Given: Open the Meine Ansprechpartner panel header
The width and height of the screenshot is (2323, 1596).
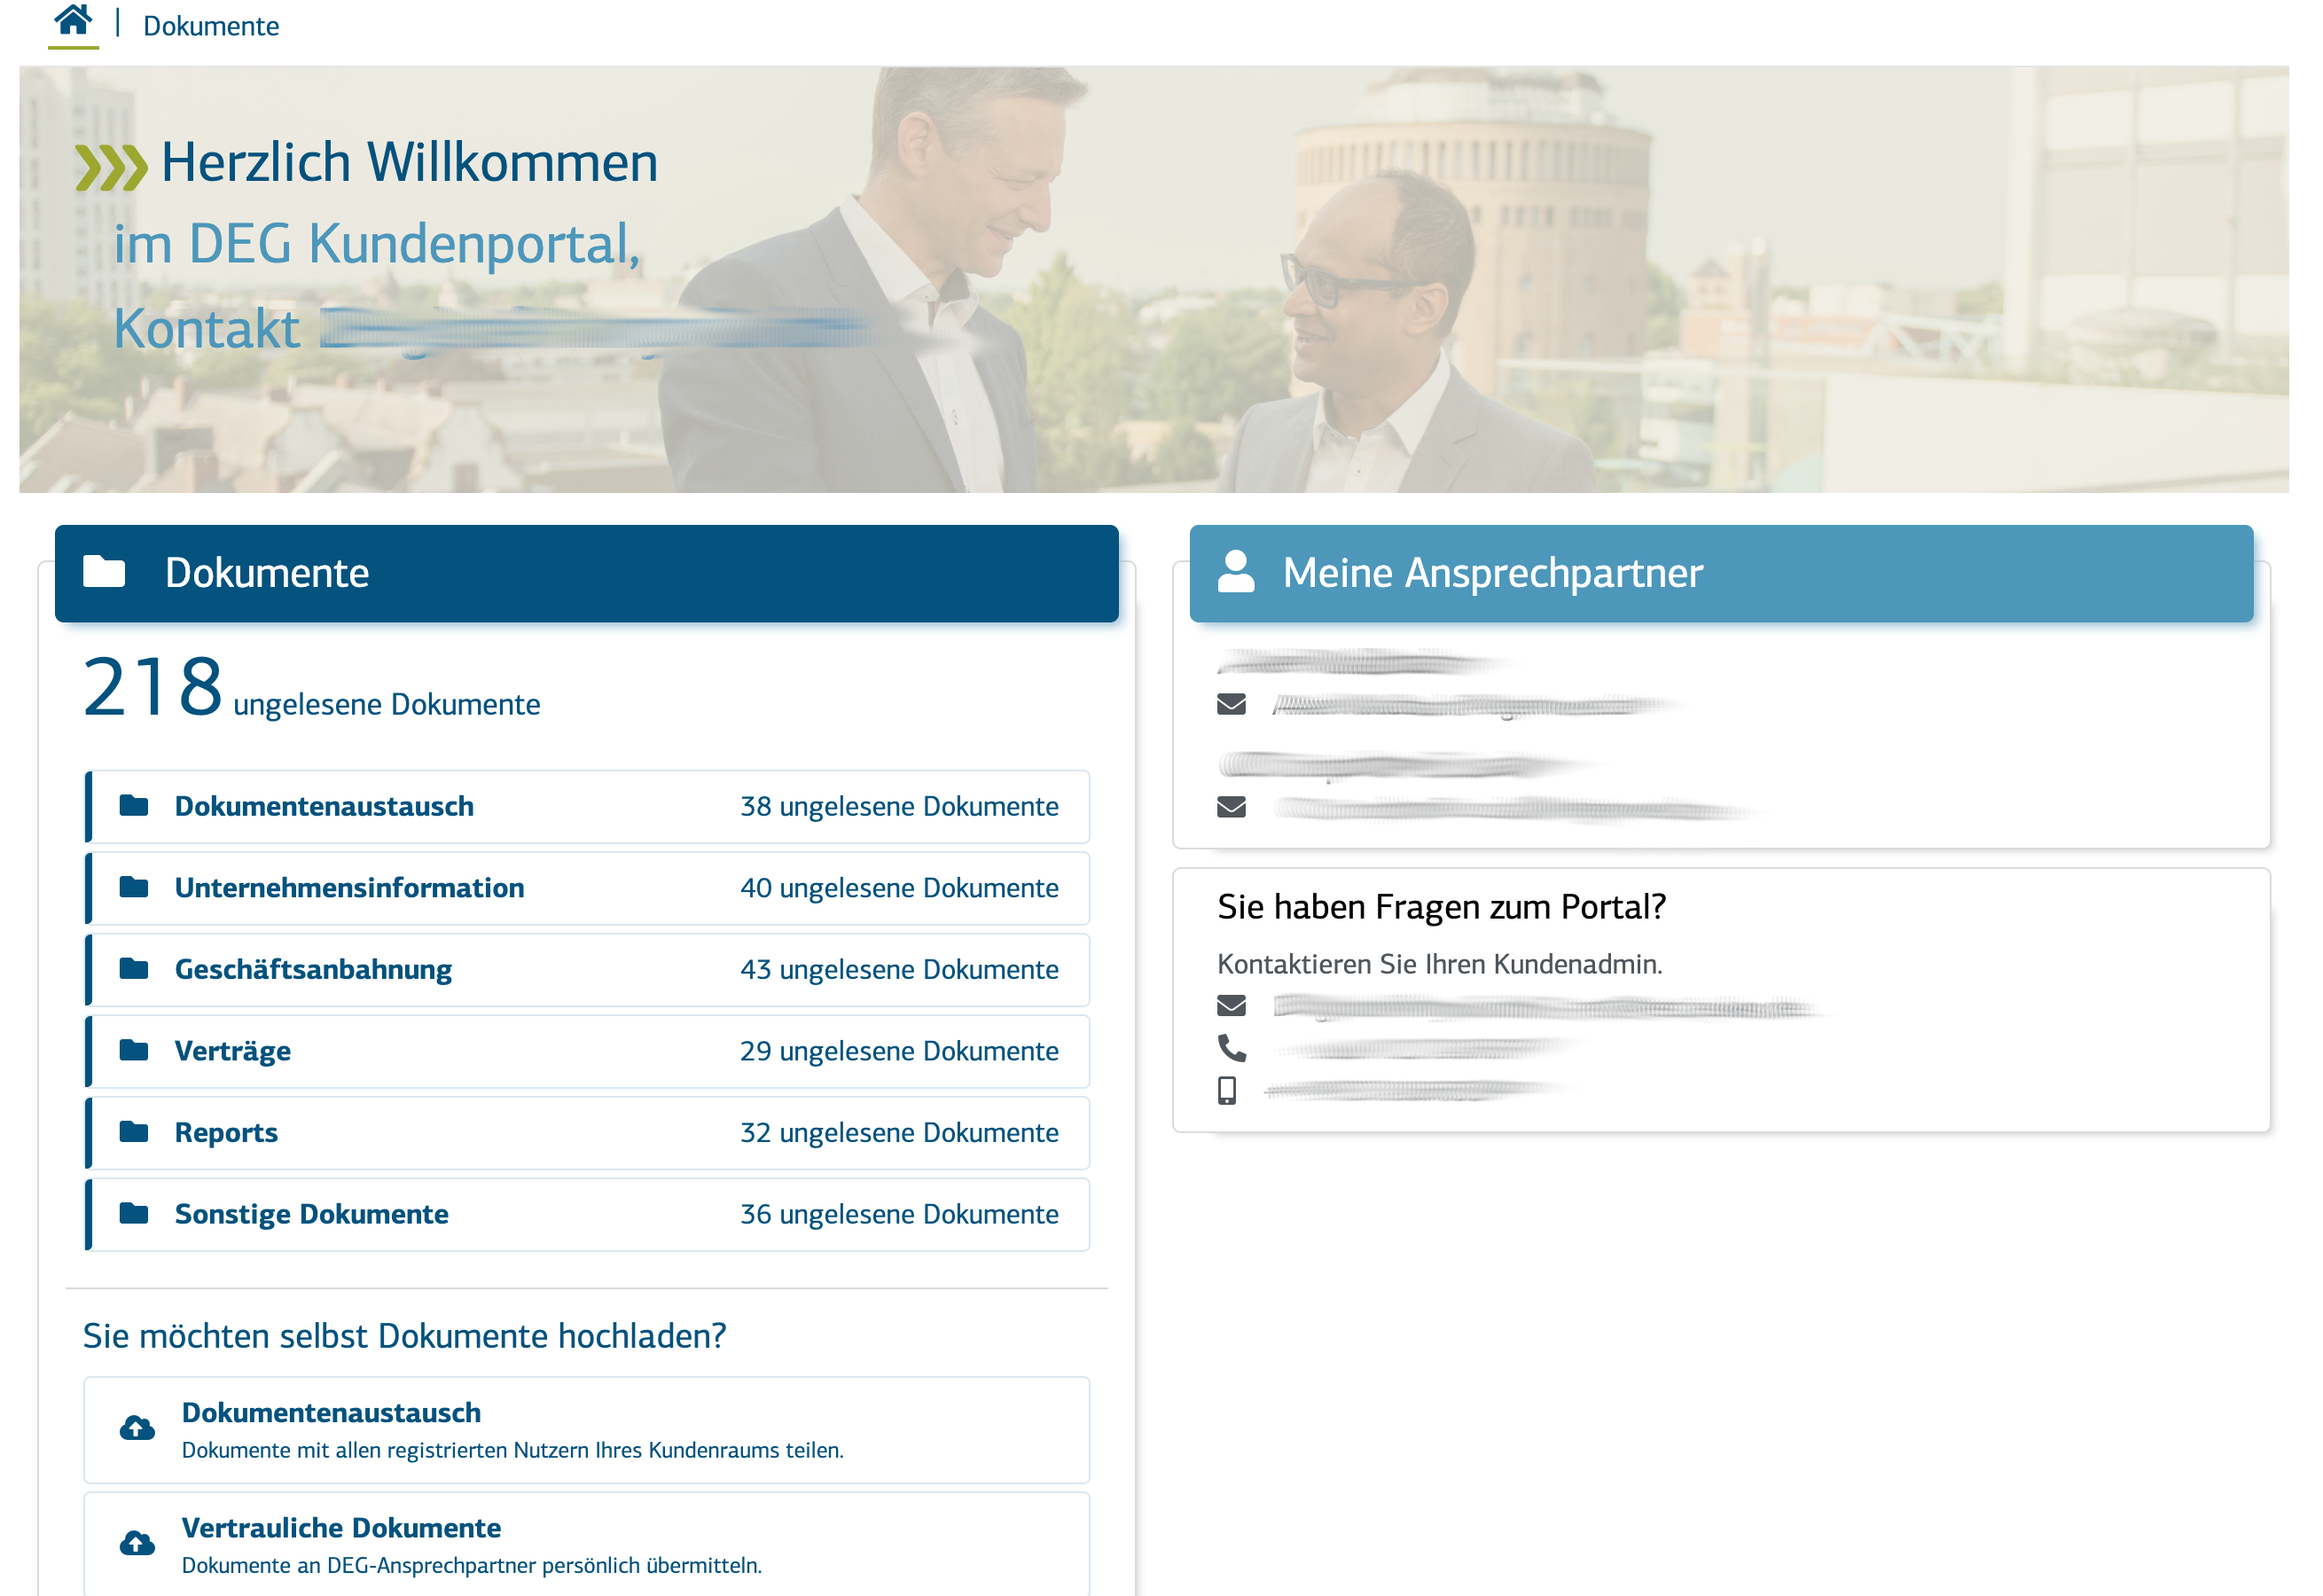Looking at the screenshot, I should (x=1721, y=574).
